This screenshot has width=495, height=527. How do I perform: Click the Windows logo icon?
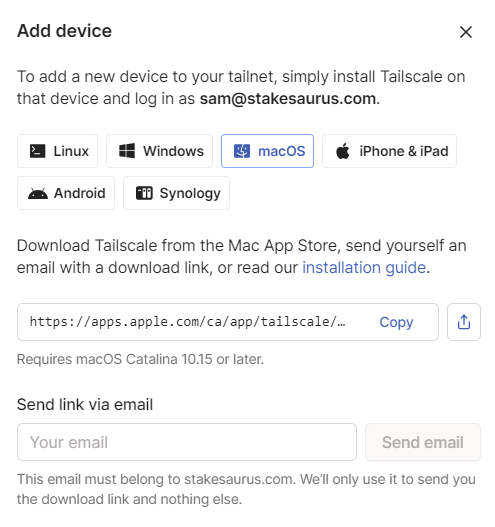(127, 151)
